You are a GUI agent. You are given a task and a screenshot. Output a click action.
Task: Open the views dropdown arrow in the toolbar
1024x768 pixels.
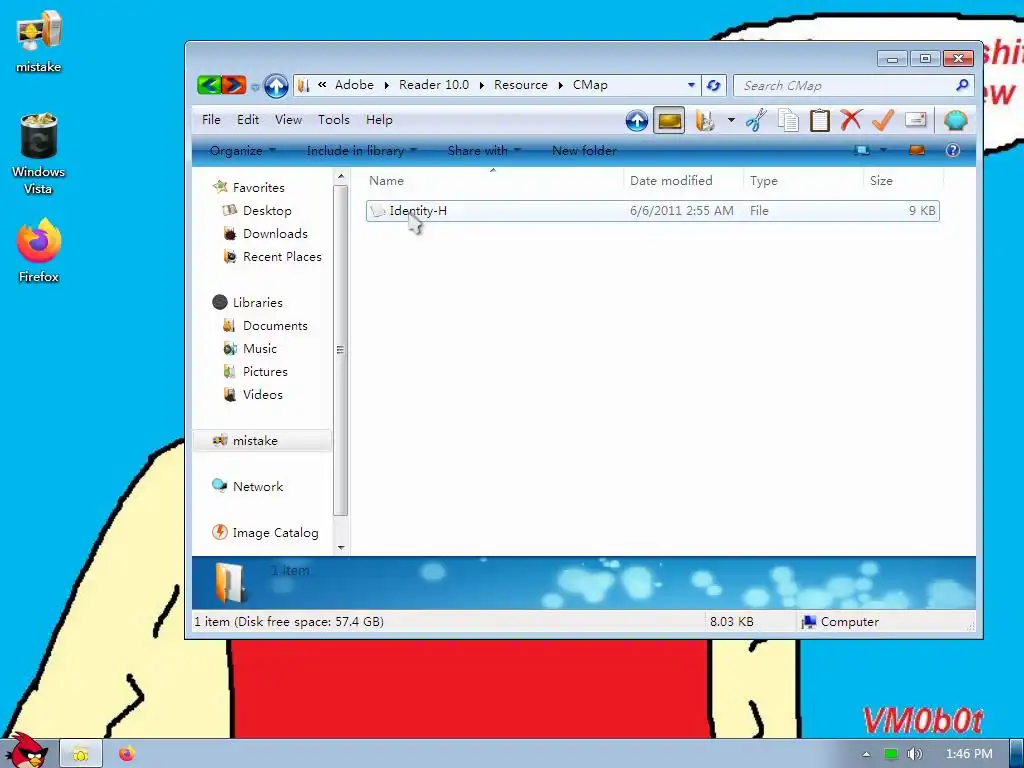point(731,120)
